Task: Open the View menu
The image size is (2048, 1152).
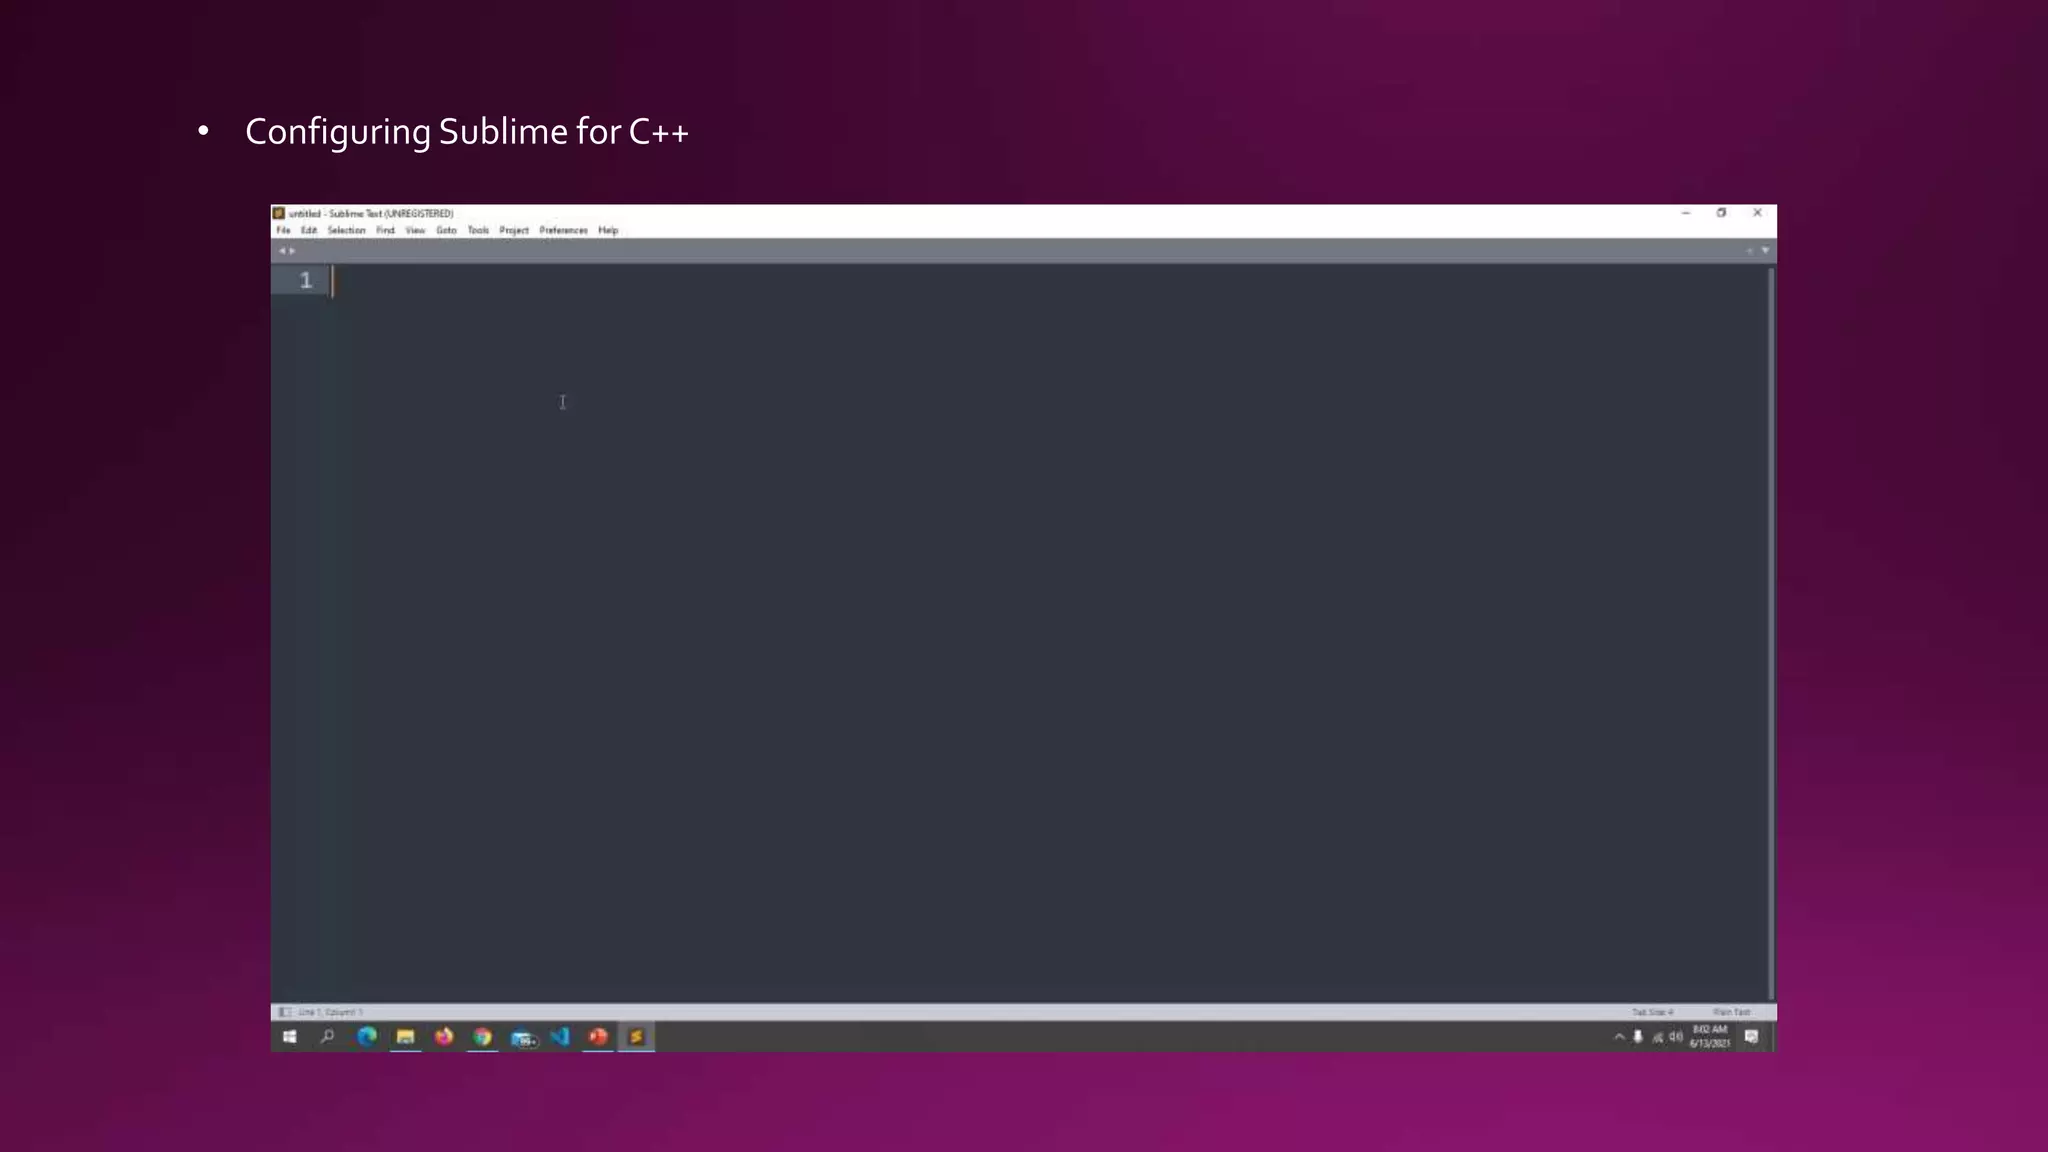Action: pos(415,230)
